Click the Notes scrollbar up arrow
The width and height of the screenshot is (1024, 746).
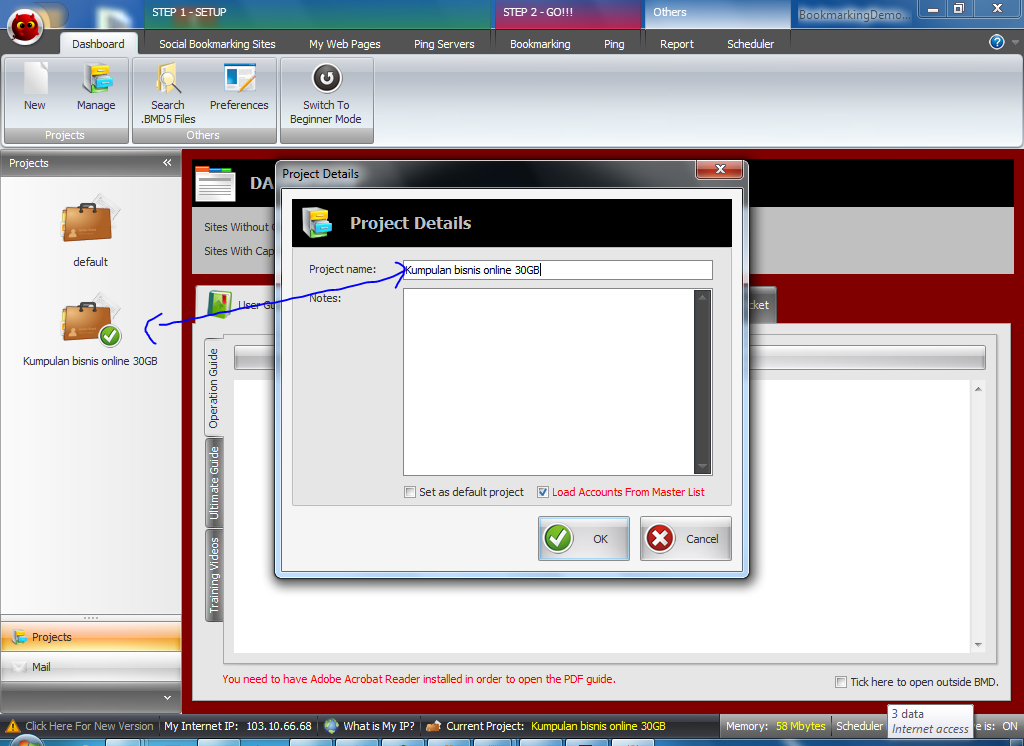[703, 297]
